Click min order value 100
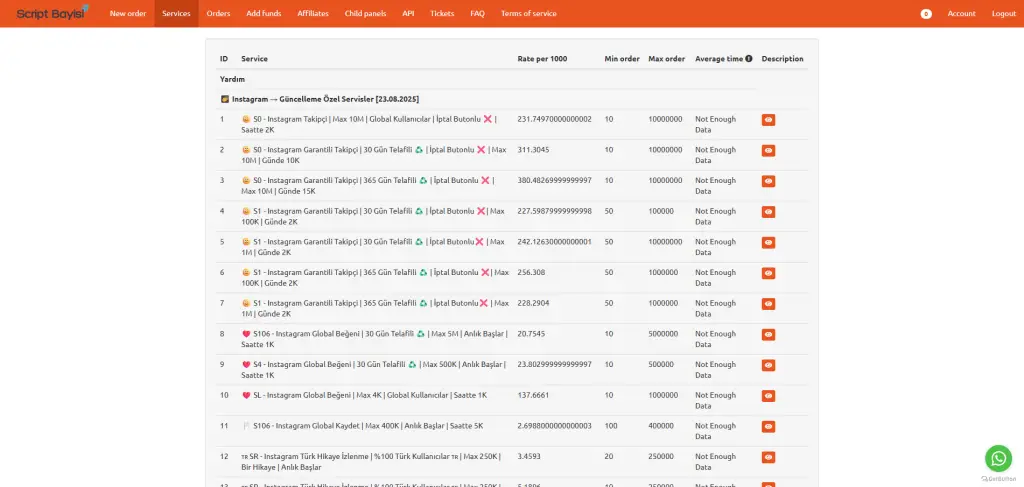Viewport: 1024px width, 487px height. point(610,426)
